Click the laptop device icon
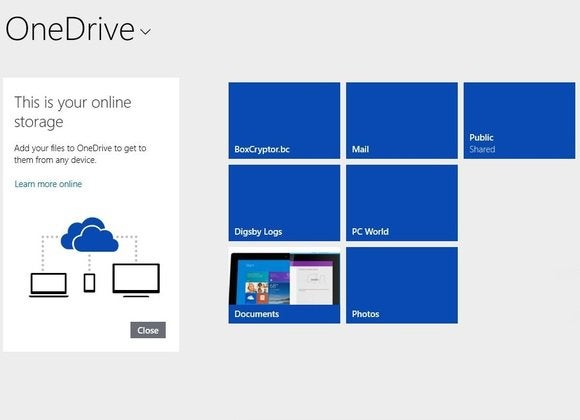The height and width of the screenshot is (420, 580). click(49, 285)
